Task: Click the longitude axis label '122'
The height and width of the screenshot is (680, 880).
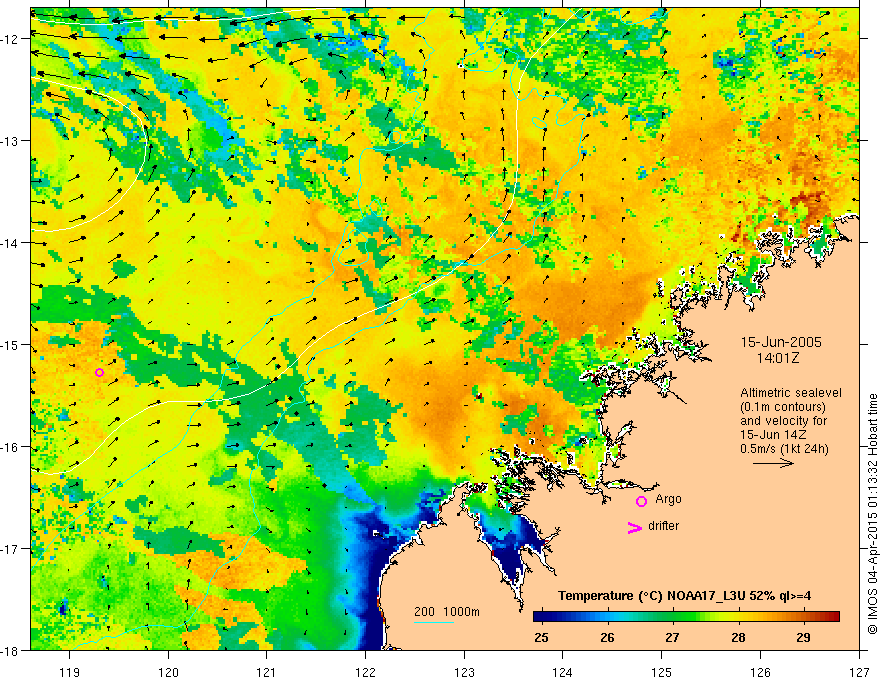Action: click(x=365, y=672)
